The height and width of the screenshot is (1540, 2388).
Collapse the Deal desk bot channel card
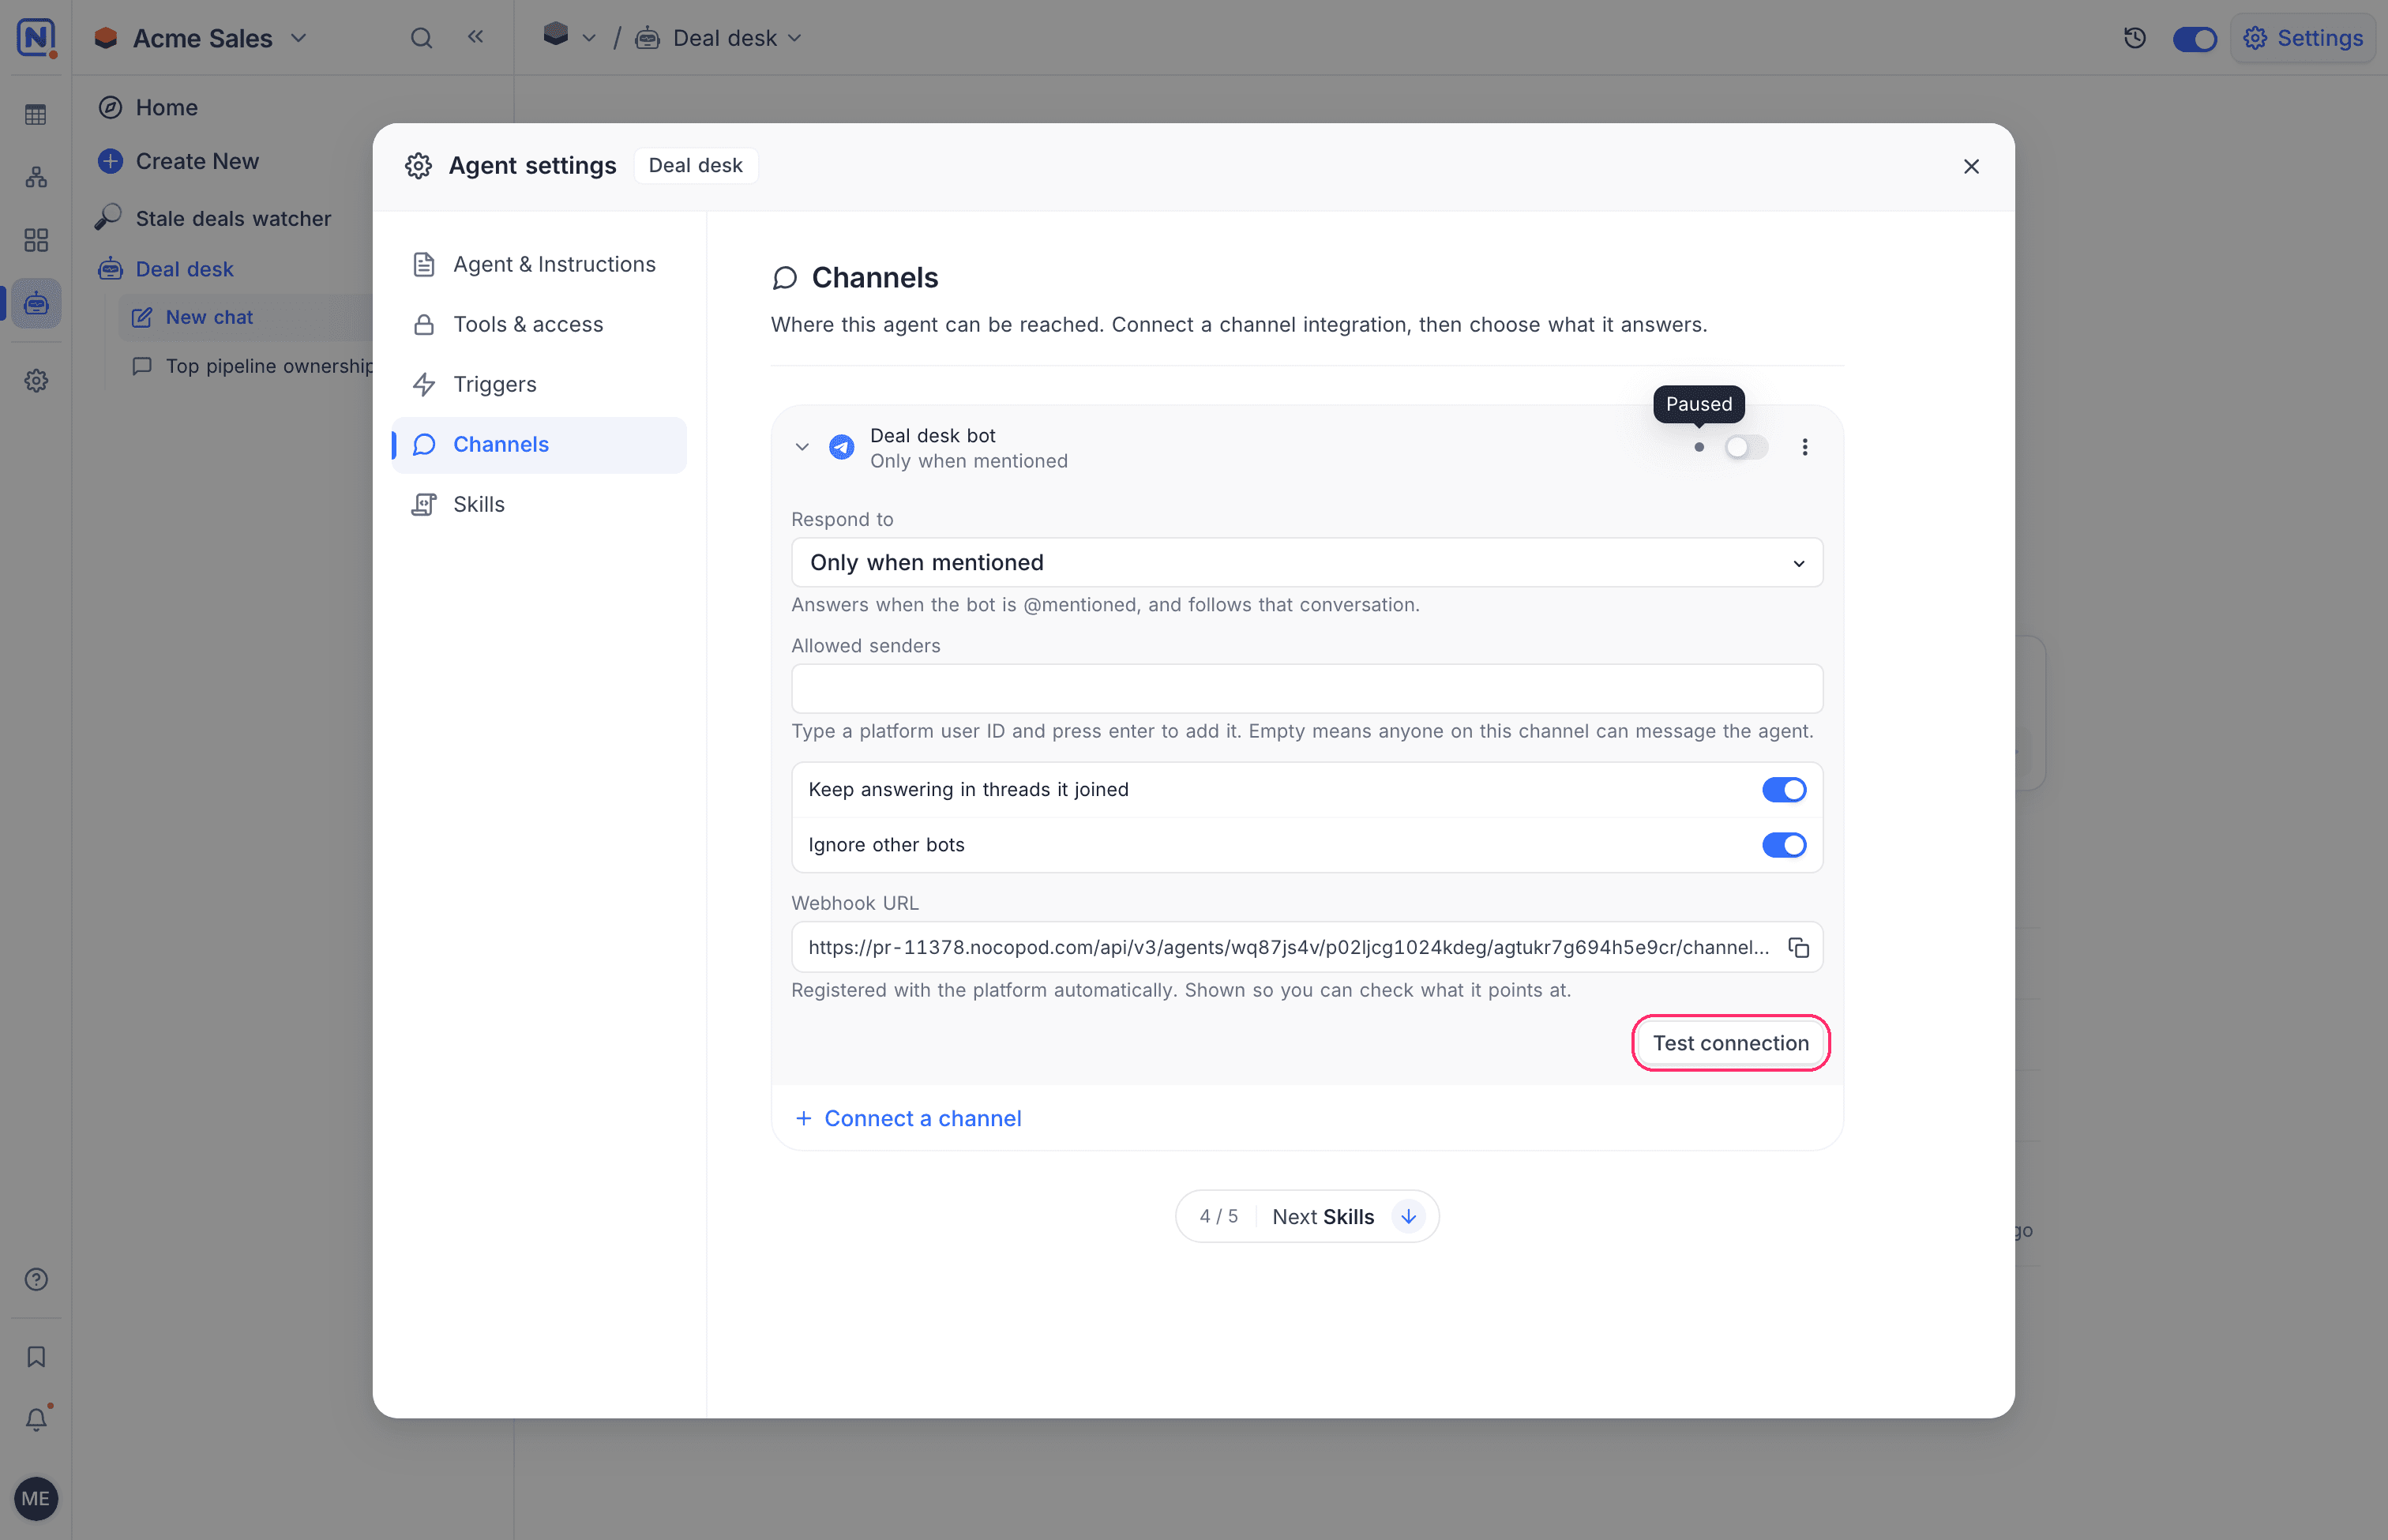click(x=801, y=447)
